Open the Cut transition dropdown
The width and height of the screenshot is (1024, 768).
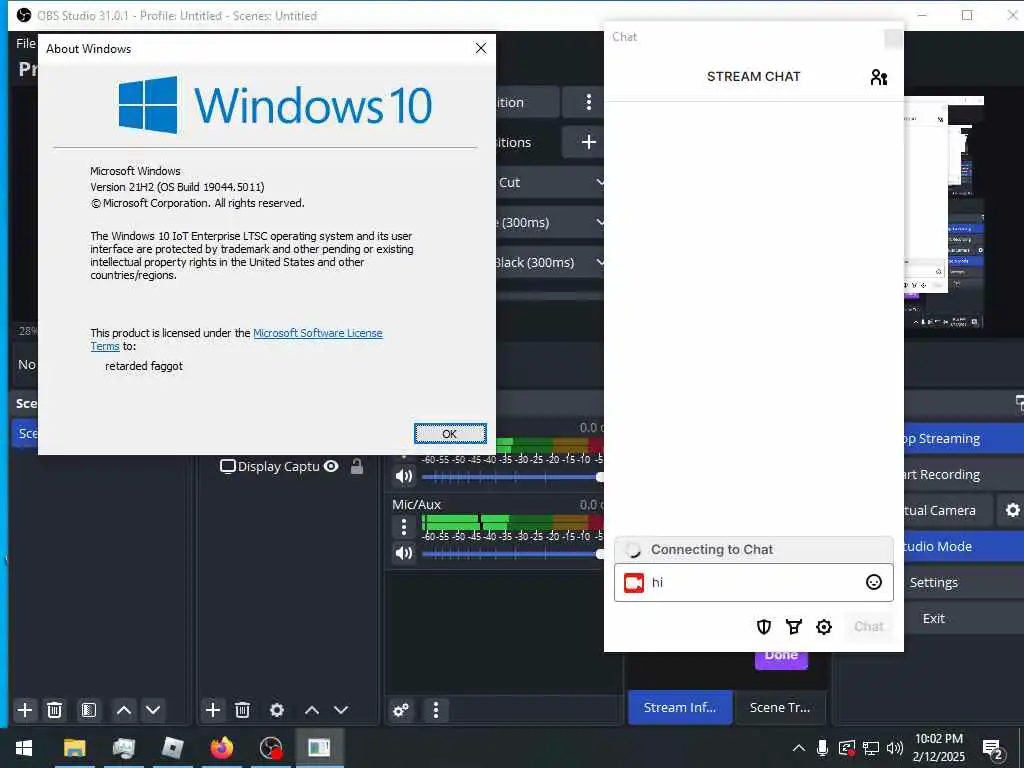550,183
